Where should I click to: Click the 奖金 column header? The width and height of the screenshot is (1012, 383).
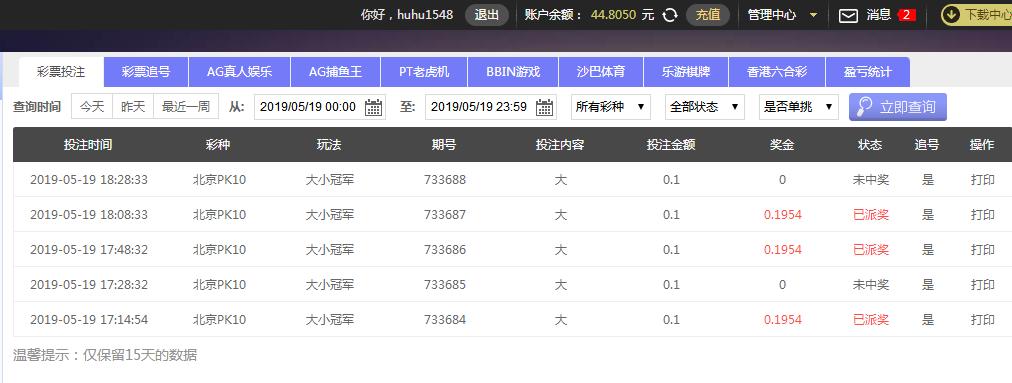(782, 145)
